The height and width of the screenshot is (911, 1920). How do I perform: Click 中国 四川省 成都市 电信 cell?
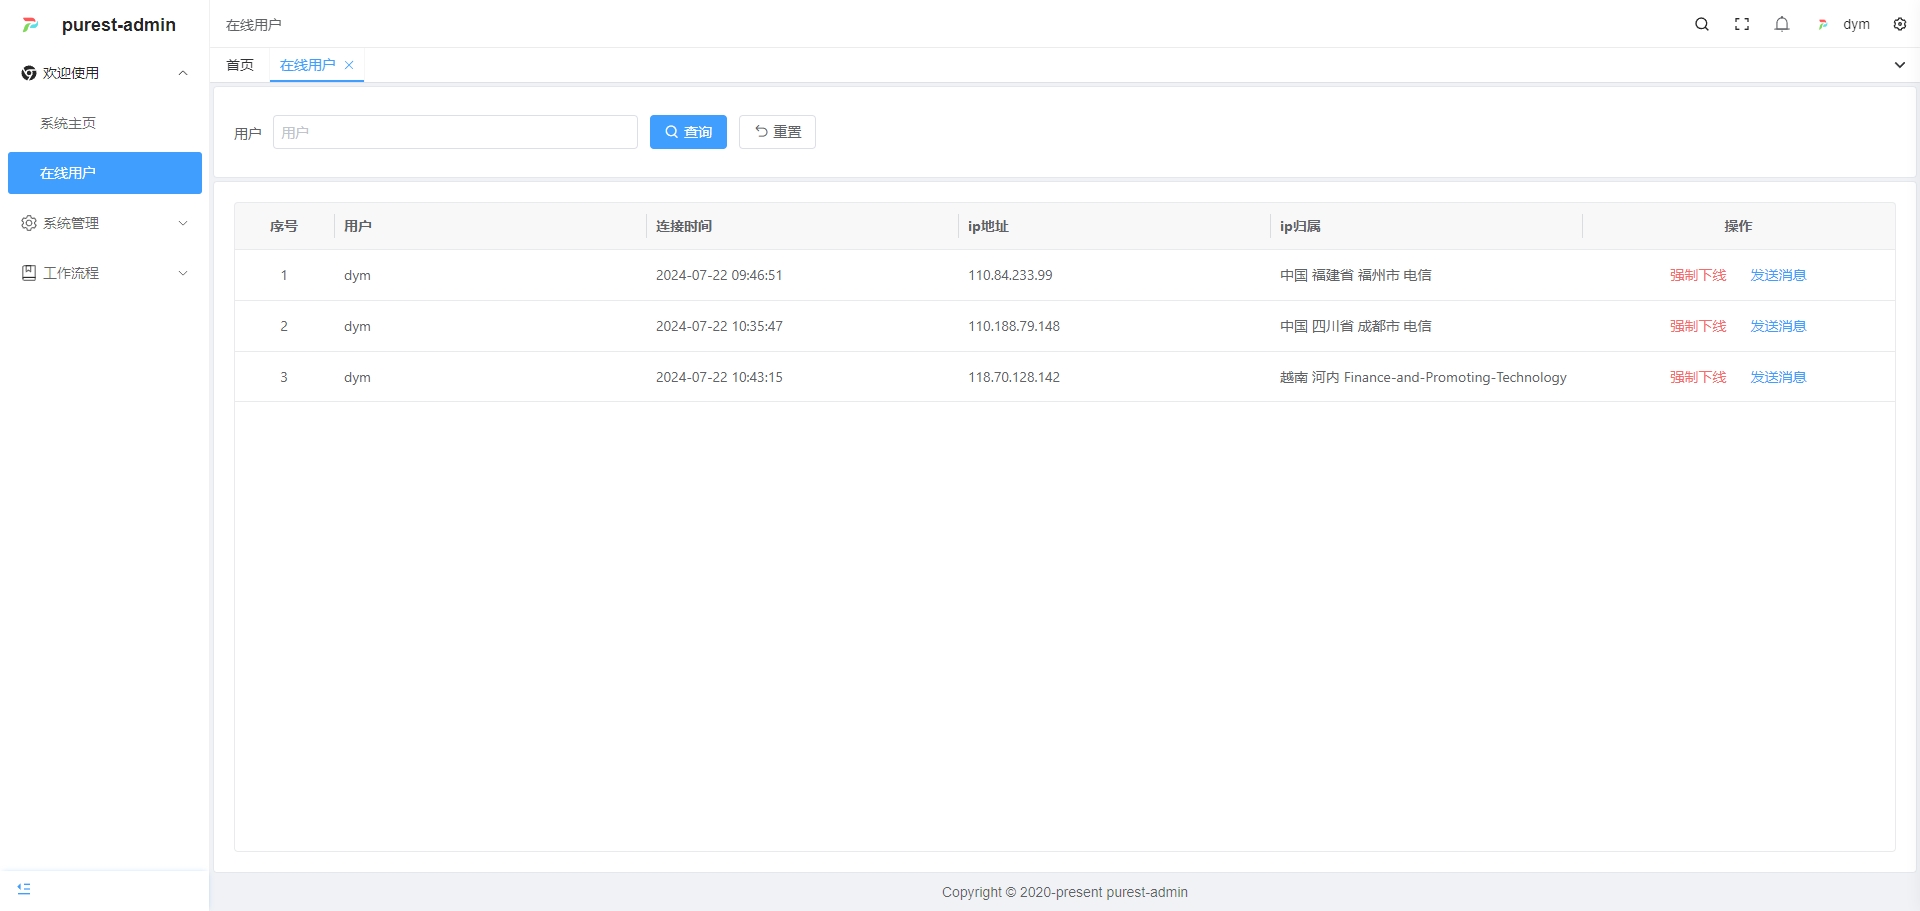(1356, 326)
